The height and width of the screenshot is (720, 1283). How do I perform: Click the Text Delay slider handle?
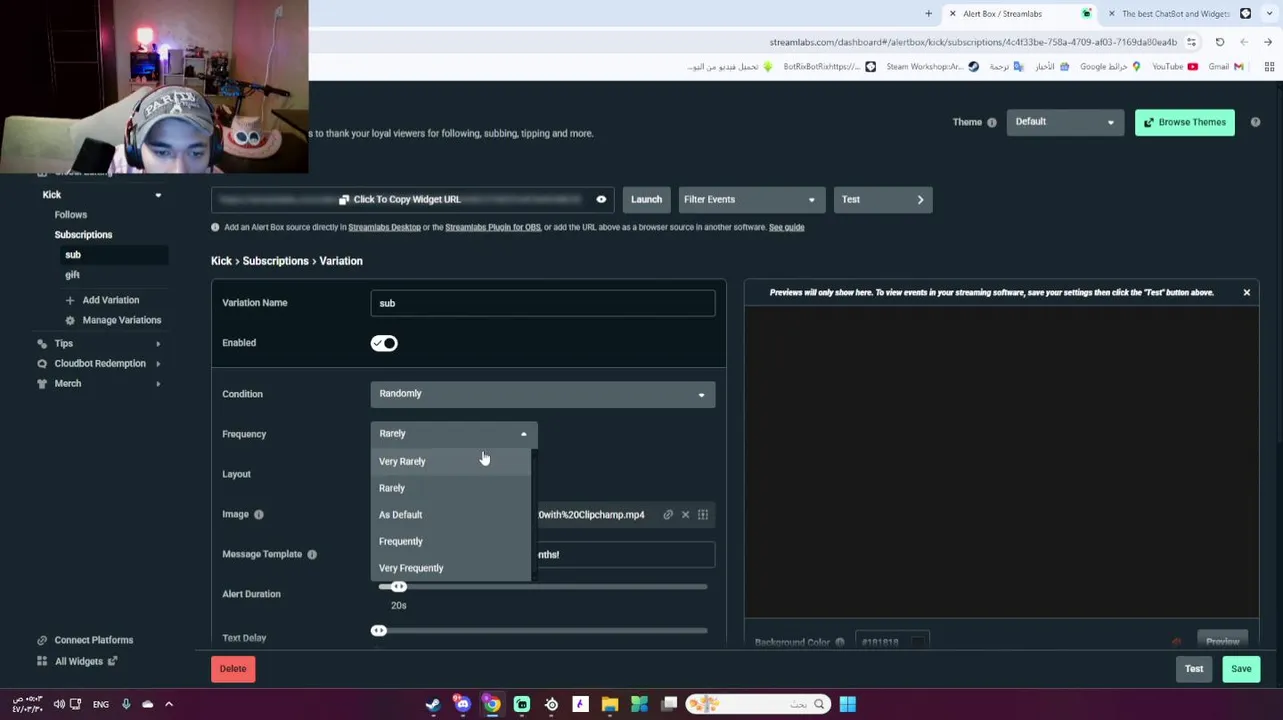coord(378,631)
